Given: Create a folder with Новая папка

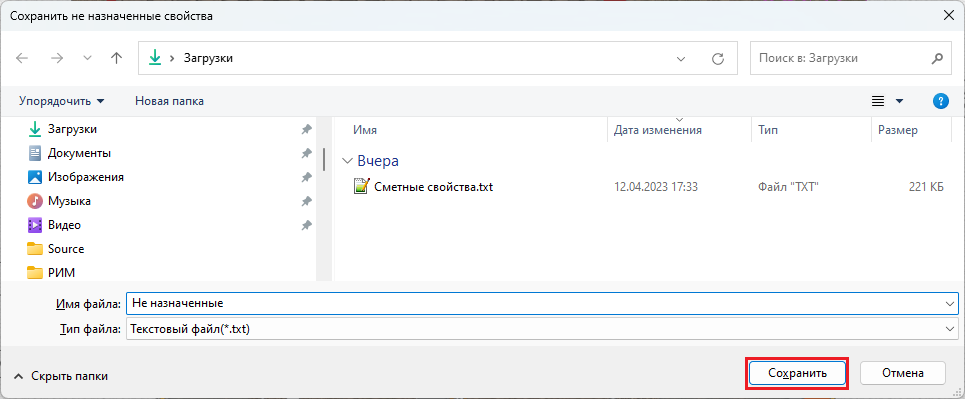Looking at the screenshot, I should pos(169,101).
